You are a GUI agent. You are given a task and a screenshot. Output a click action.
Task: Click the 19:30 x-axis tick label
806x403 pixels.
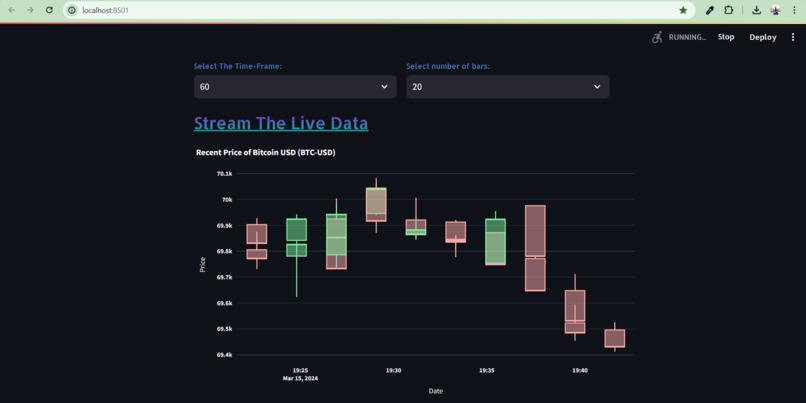pos(394,370)
